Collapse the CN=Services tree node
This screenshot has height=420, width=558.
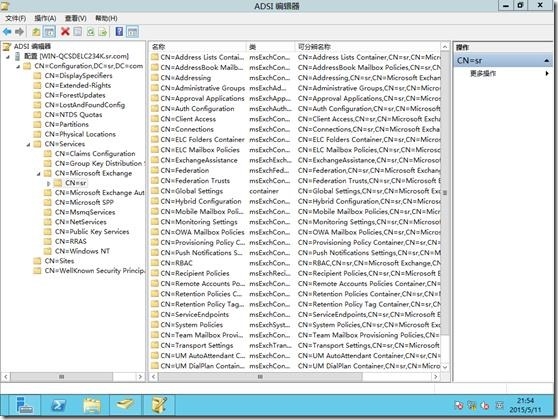coord(28,145)
